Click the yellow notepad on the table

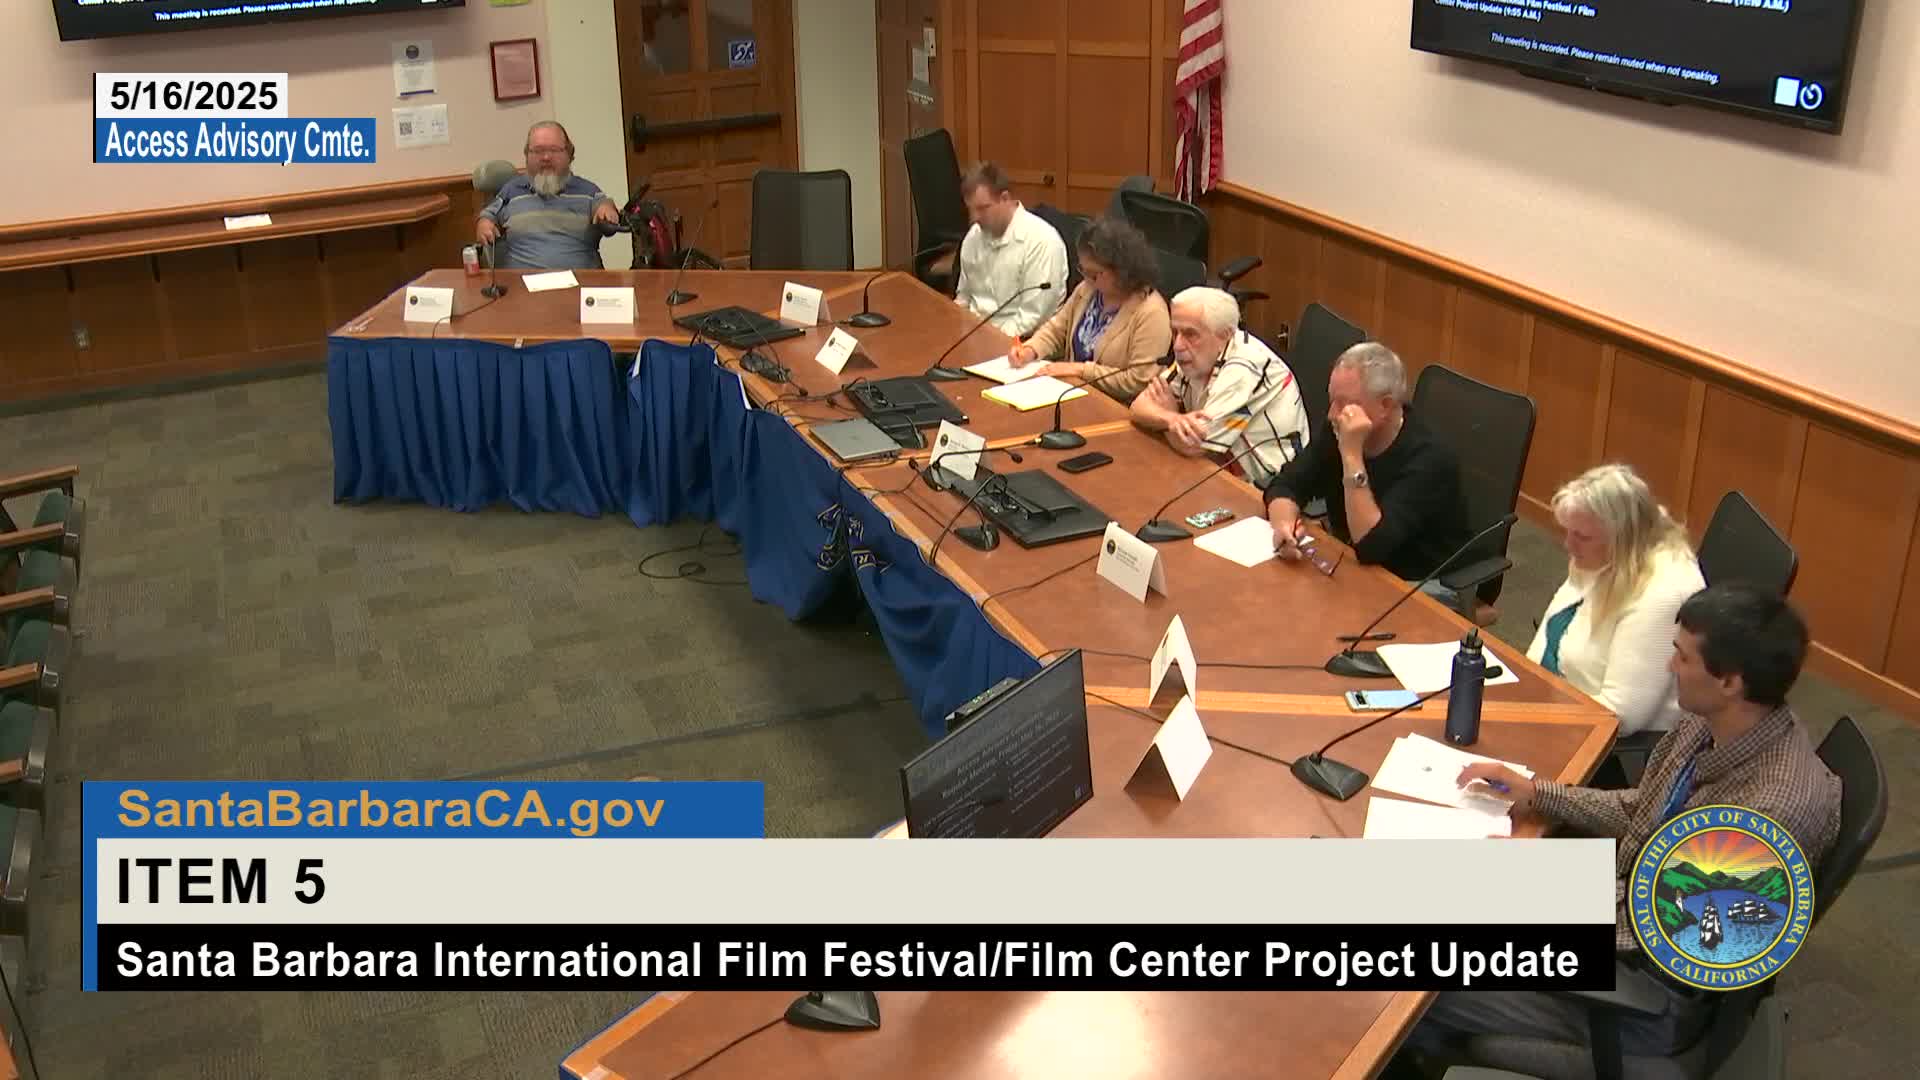click(1033, 392)
